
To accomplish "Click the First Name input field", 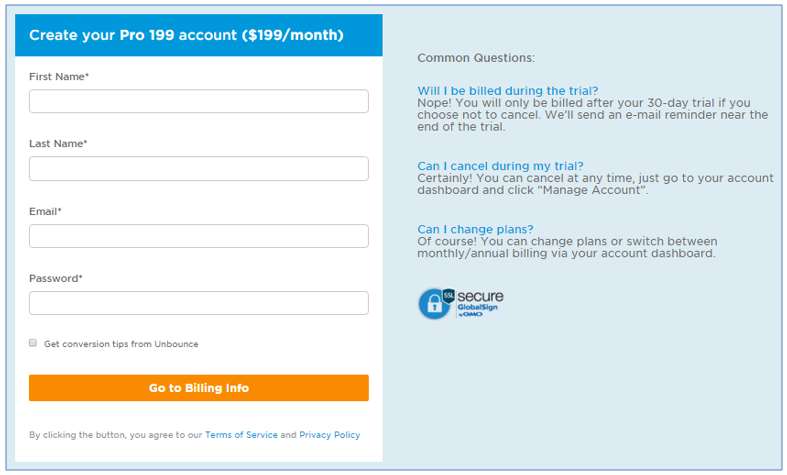I will tap(198, 101).
